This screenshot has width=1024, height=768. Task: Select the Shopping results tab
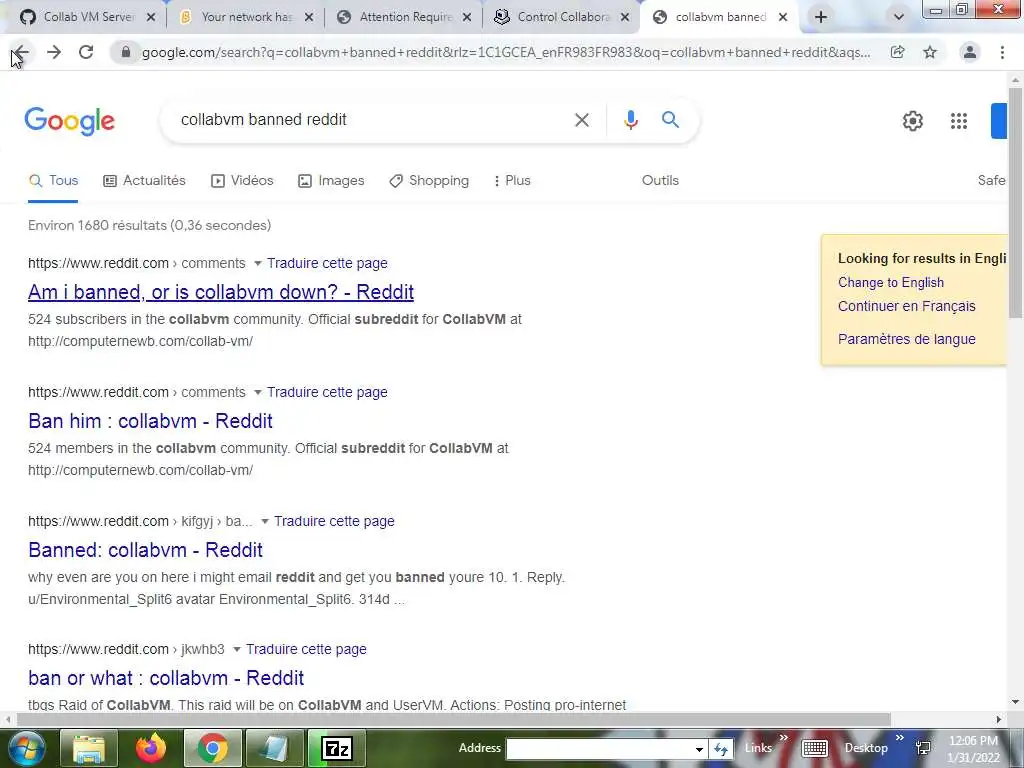(x=429, y=181)
